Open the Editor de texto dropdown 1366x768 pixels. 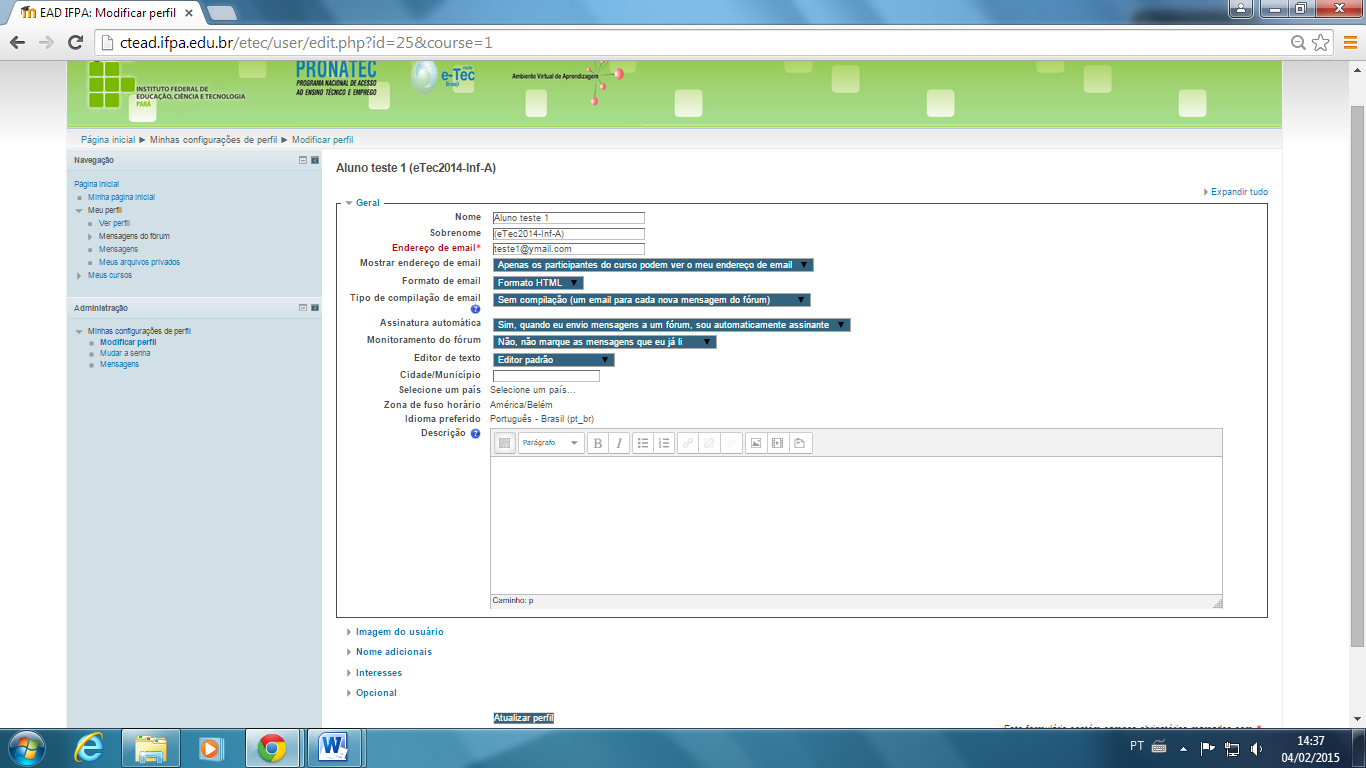pyautogui.click(x=554, y=360)
